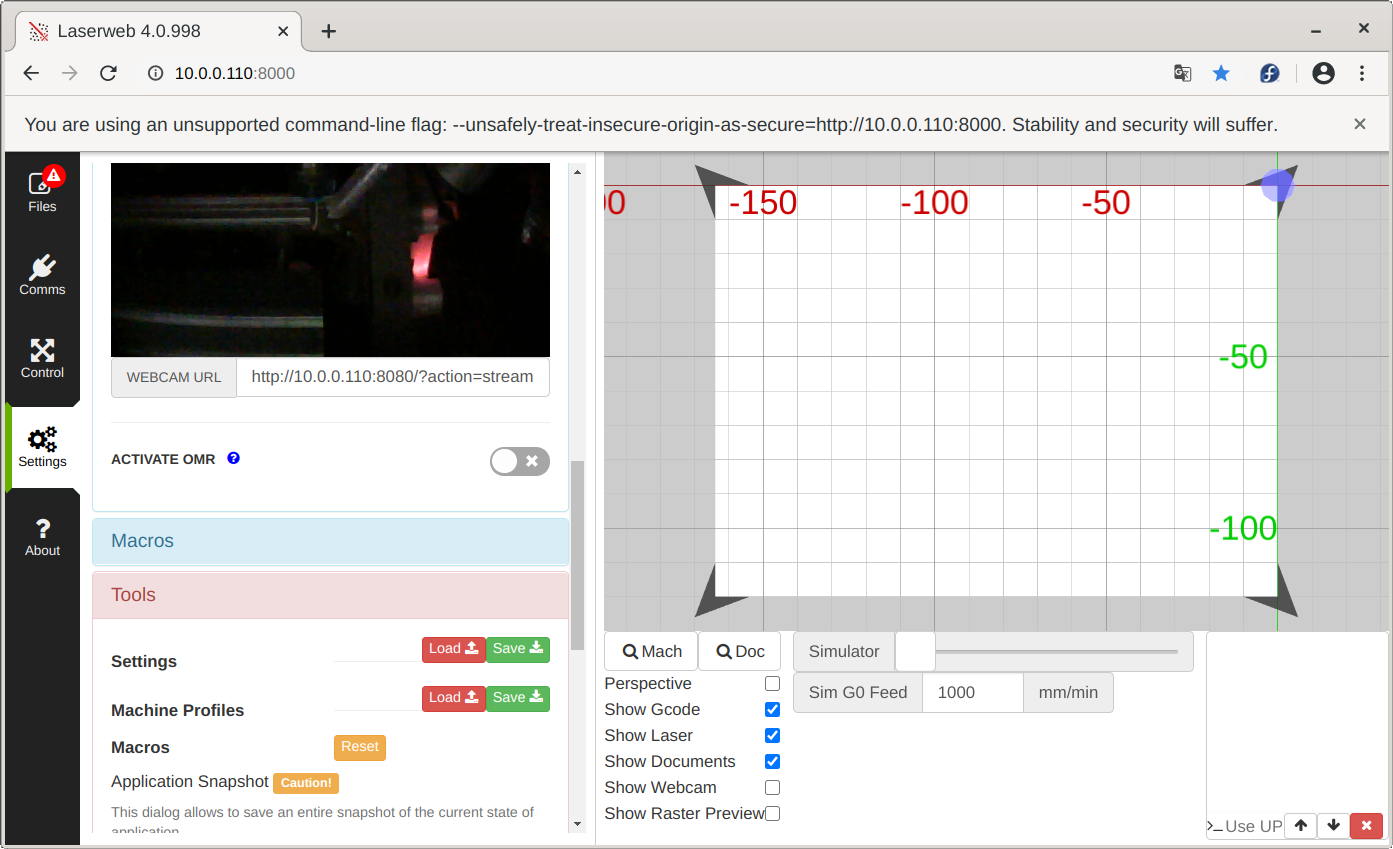The height and width of the screenshot is (849, 1393).
Task: Dismiss the unsupported flag warning bar
Action: point(1360,124)
